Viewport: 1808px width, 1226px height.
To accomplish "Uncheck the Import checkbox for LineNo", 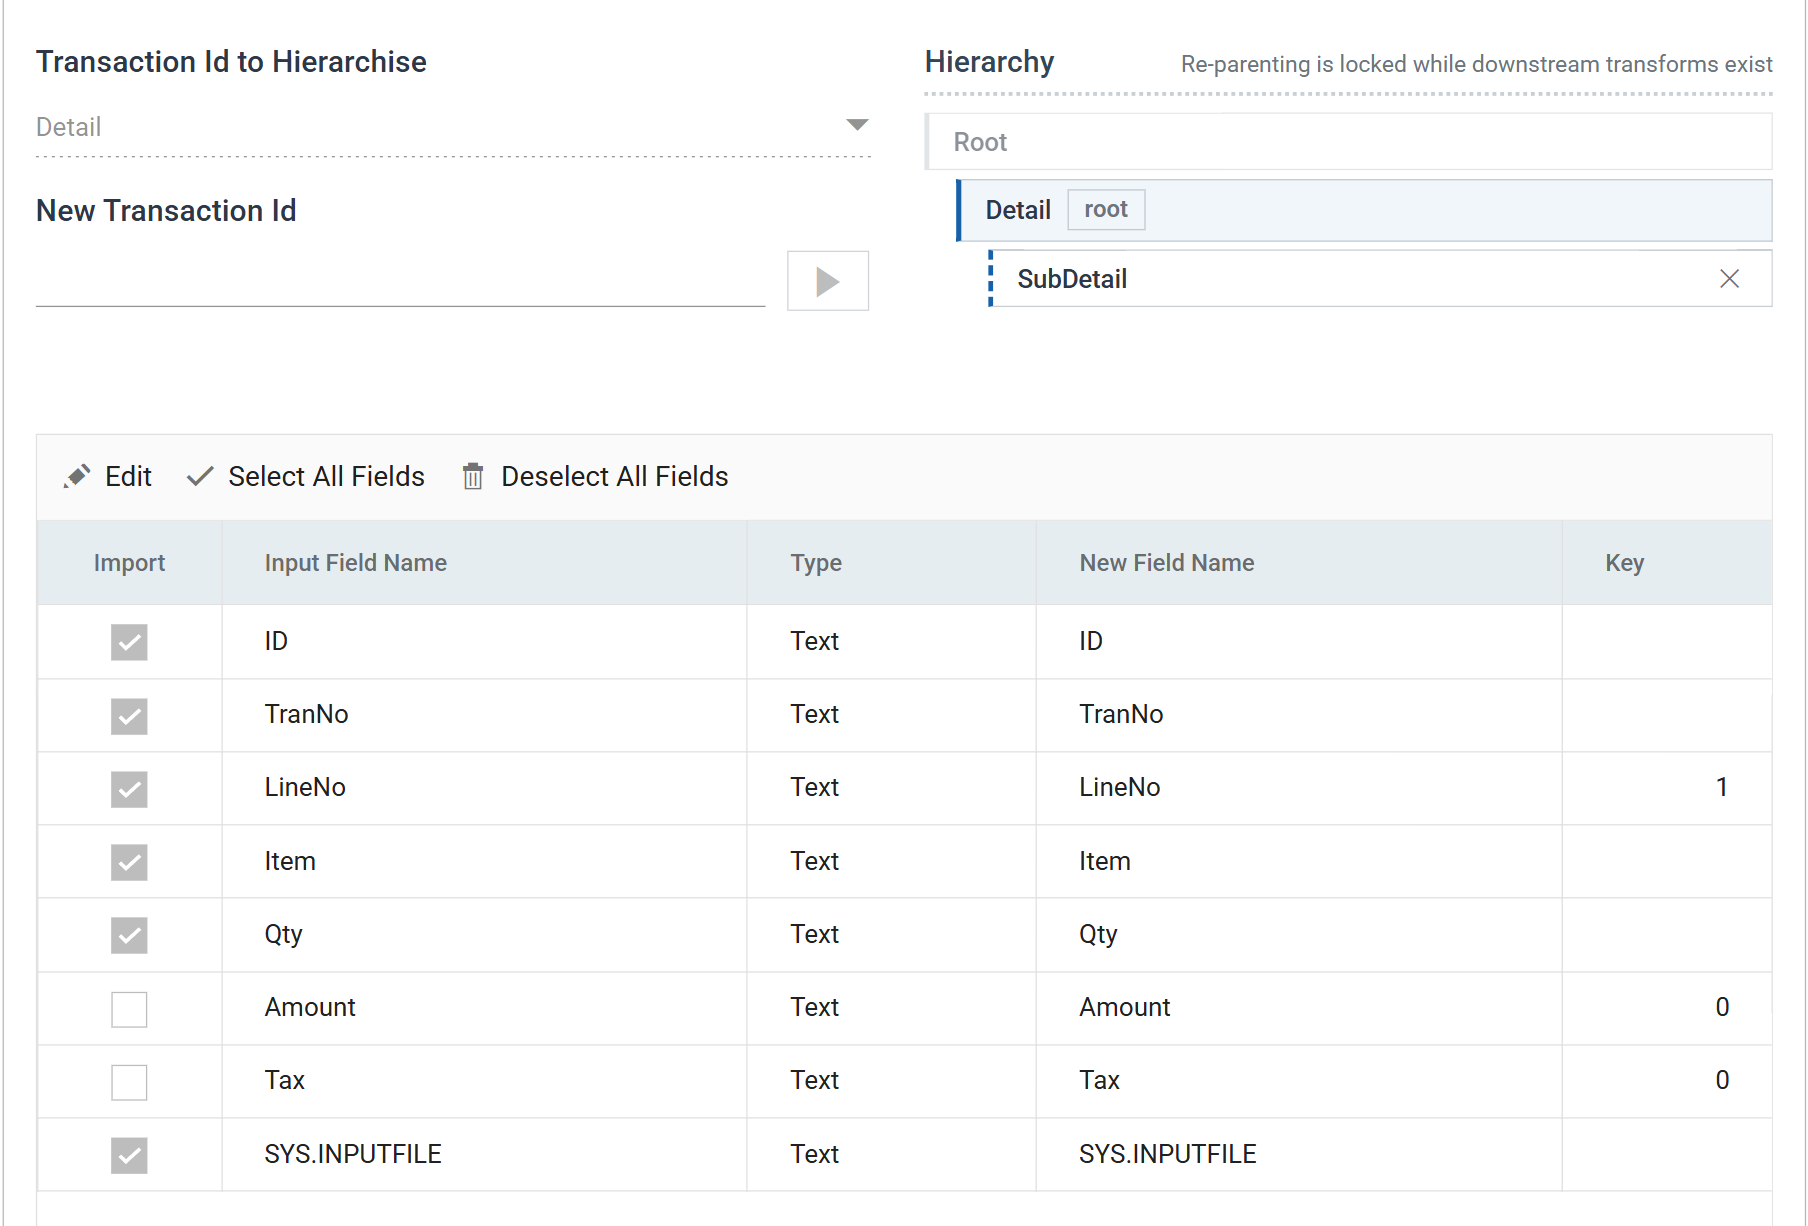I will click(x=129, y=789).
